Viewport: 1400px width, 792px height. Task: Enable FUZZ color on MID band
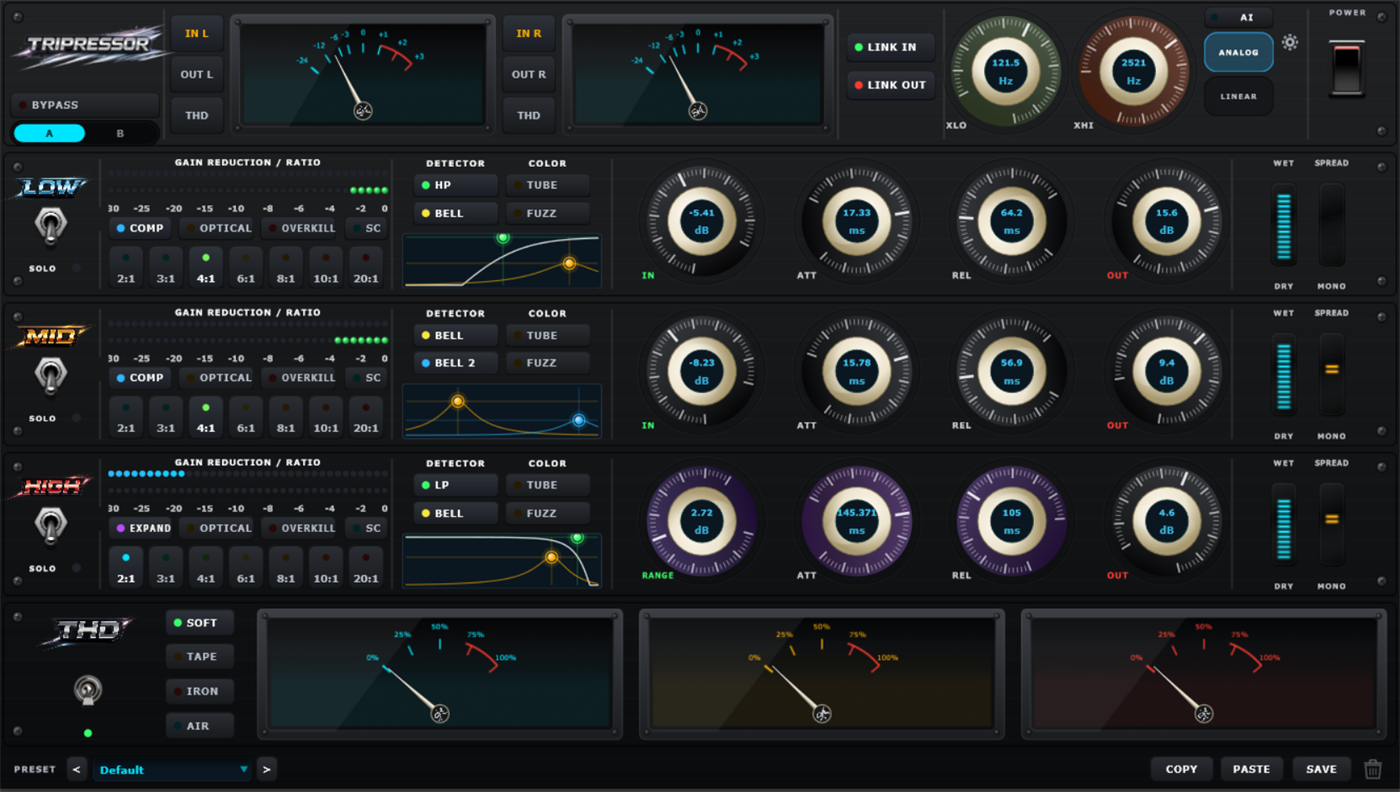pos(548,363)
